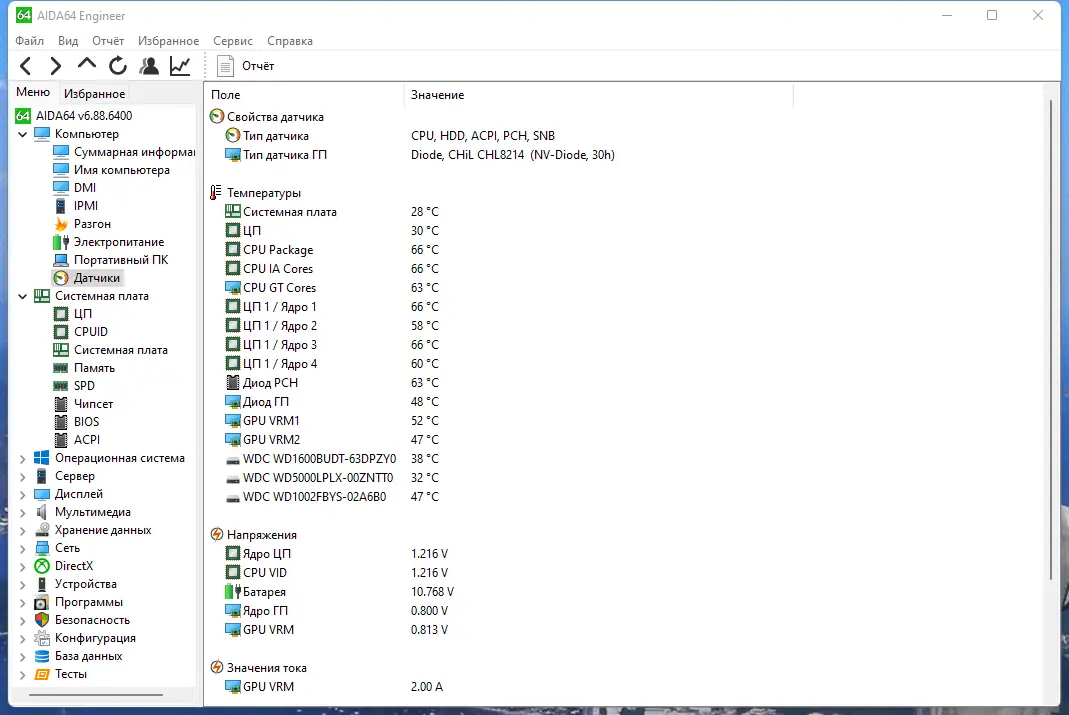Collapse the Системная плата parent node
This screenshot has width=1069, height=715.
22,296
